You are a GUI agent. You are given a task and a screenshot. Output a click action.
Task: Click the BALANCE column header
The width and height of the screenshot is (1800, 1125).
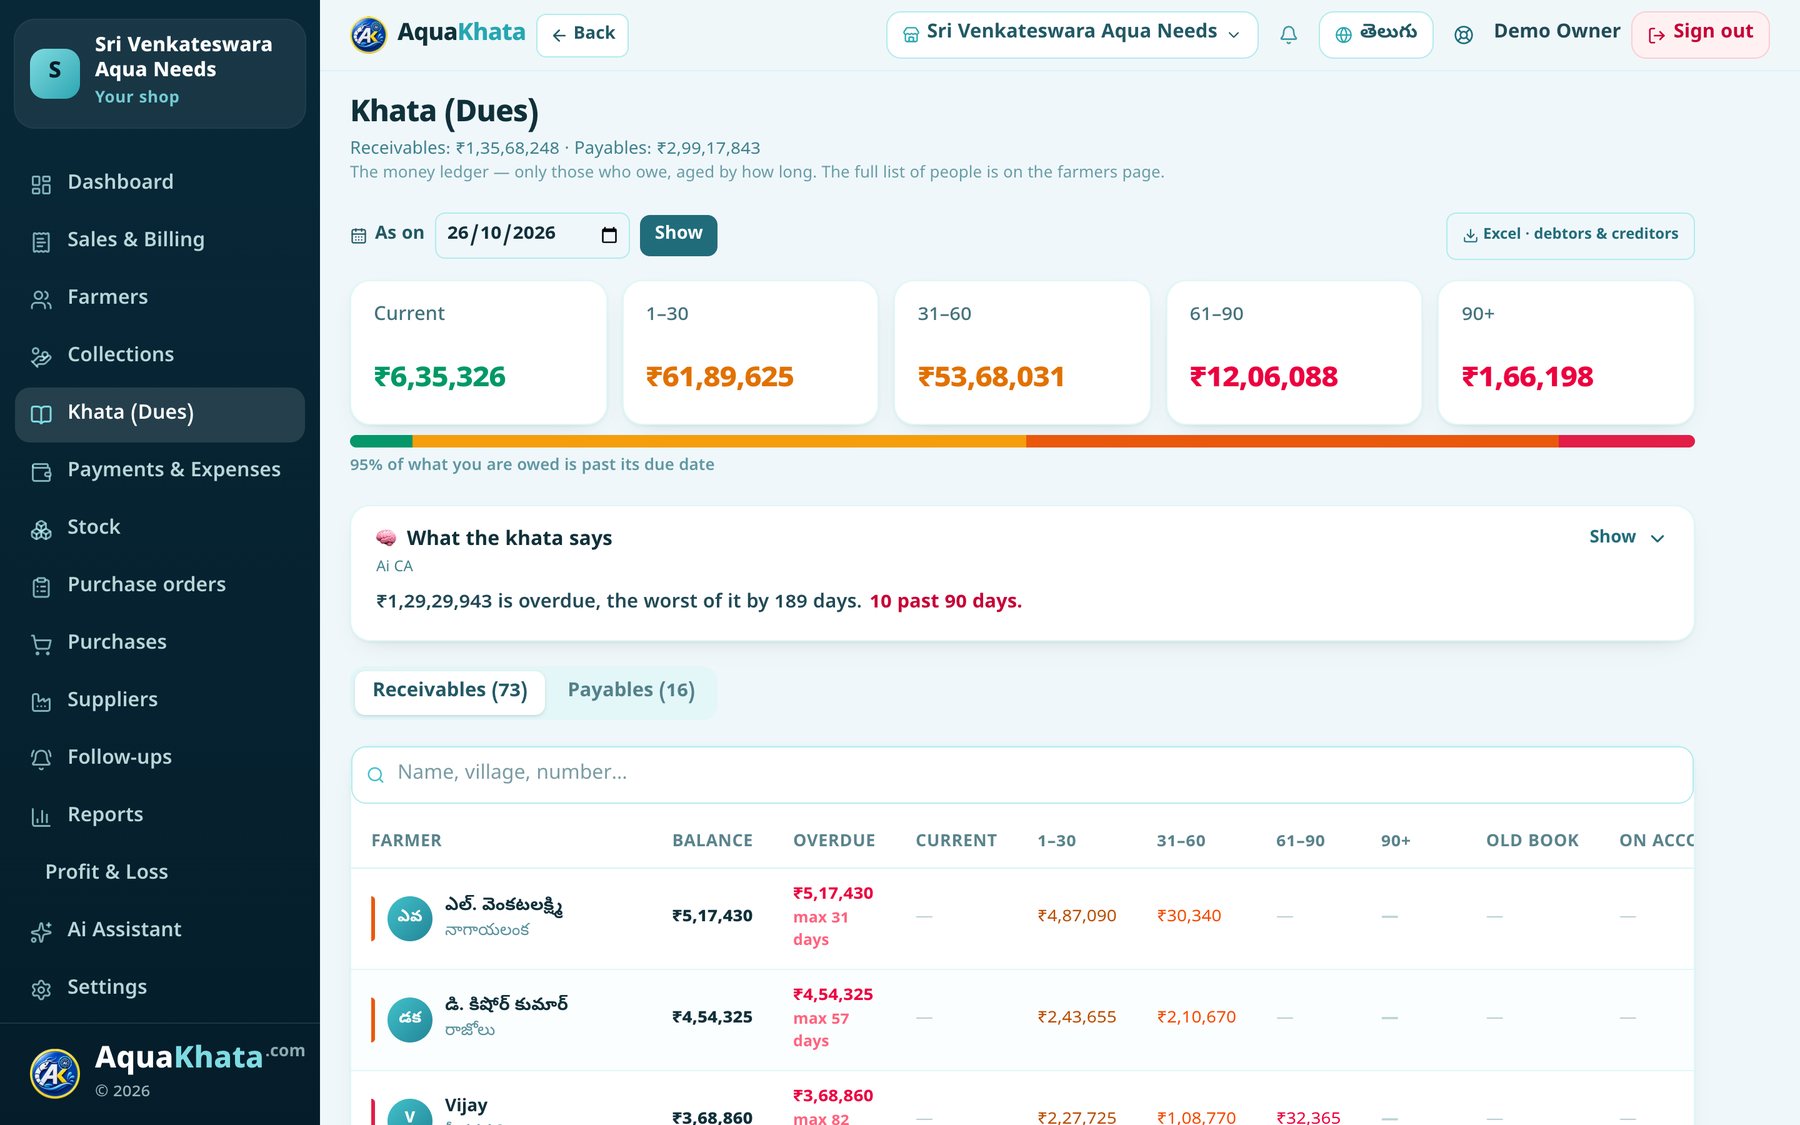(x=712, y=841)
